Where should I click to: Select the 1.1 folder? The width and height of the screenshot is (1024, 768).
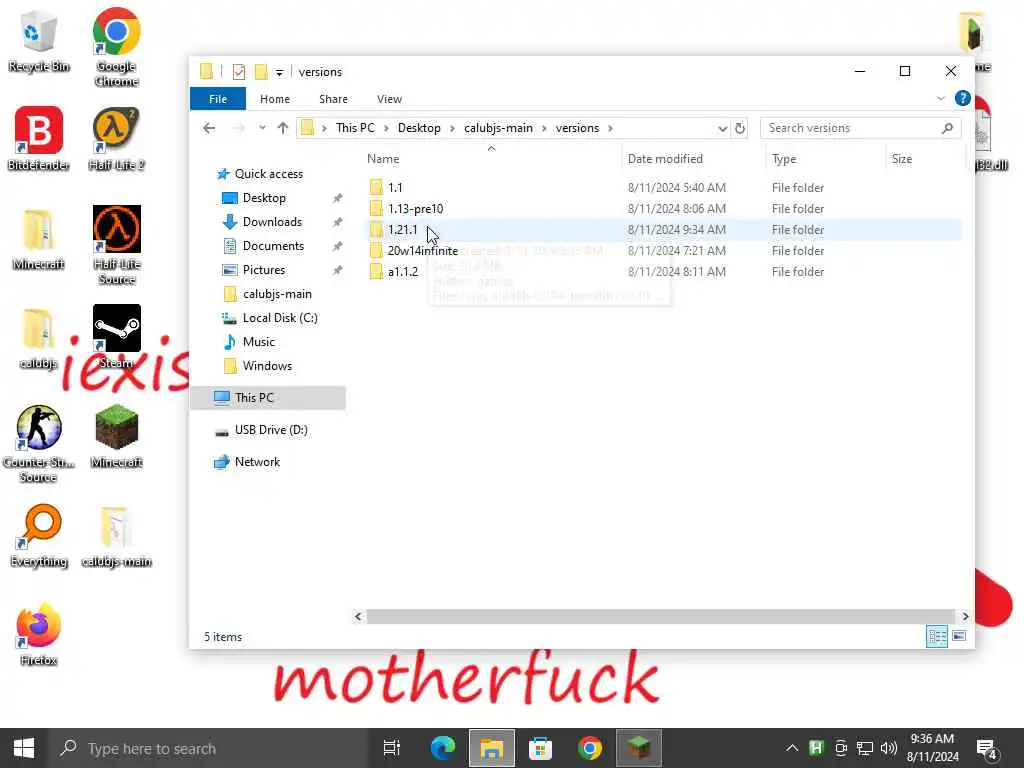664,187
